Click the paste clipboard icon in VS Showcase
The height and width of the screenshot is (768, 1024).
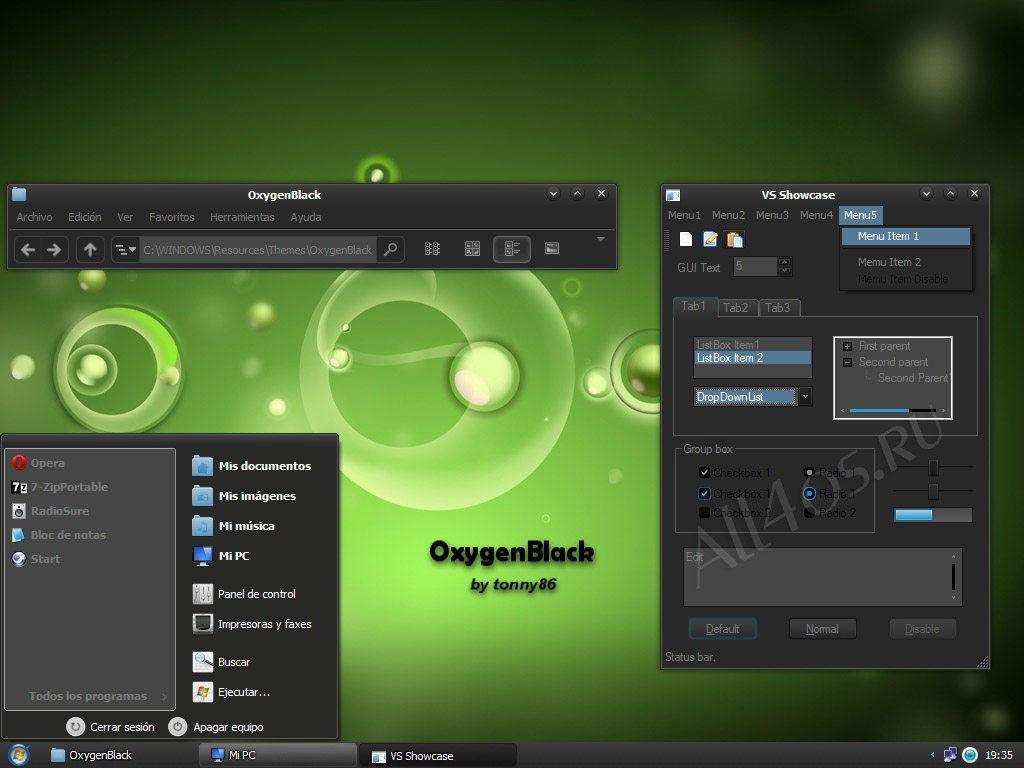(735, 240)
